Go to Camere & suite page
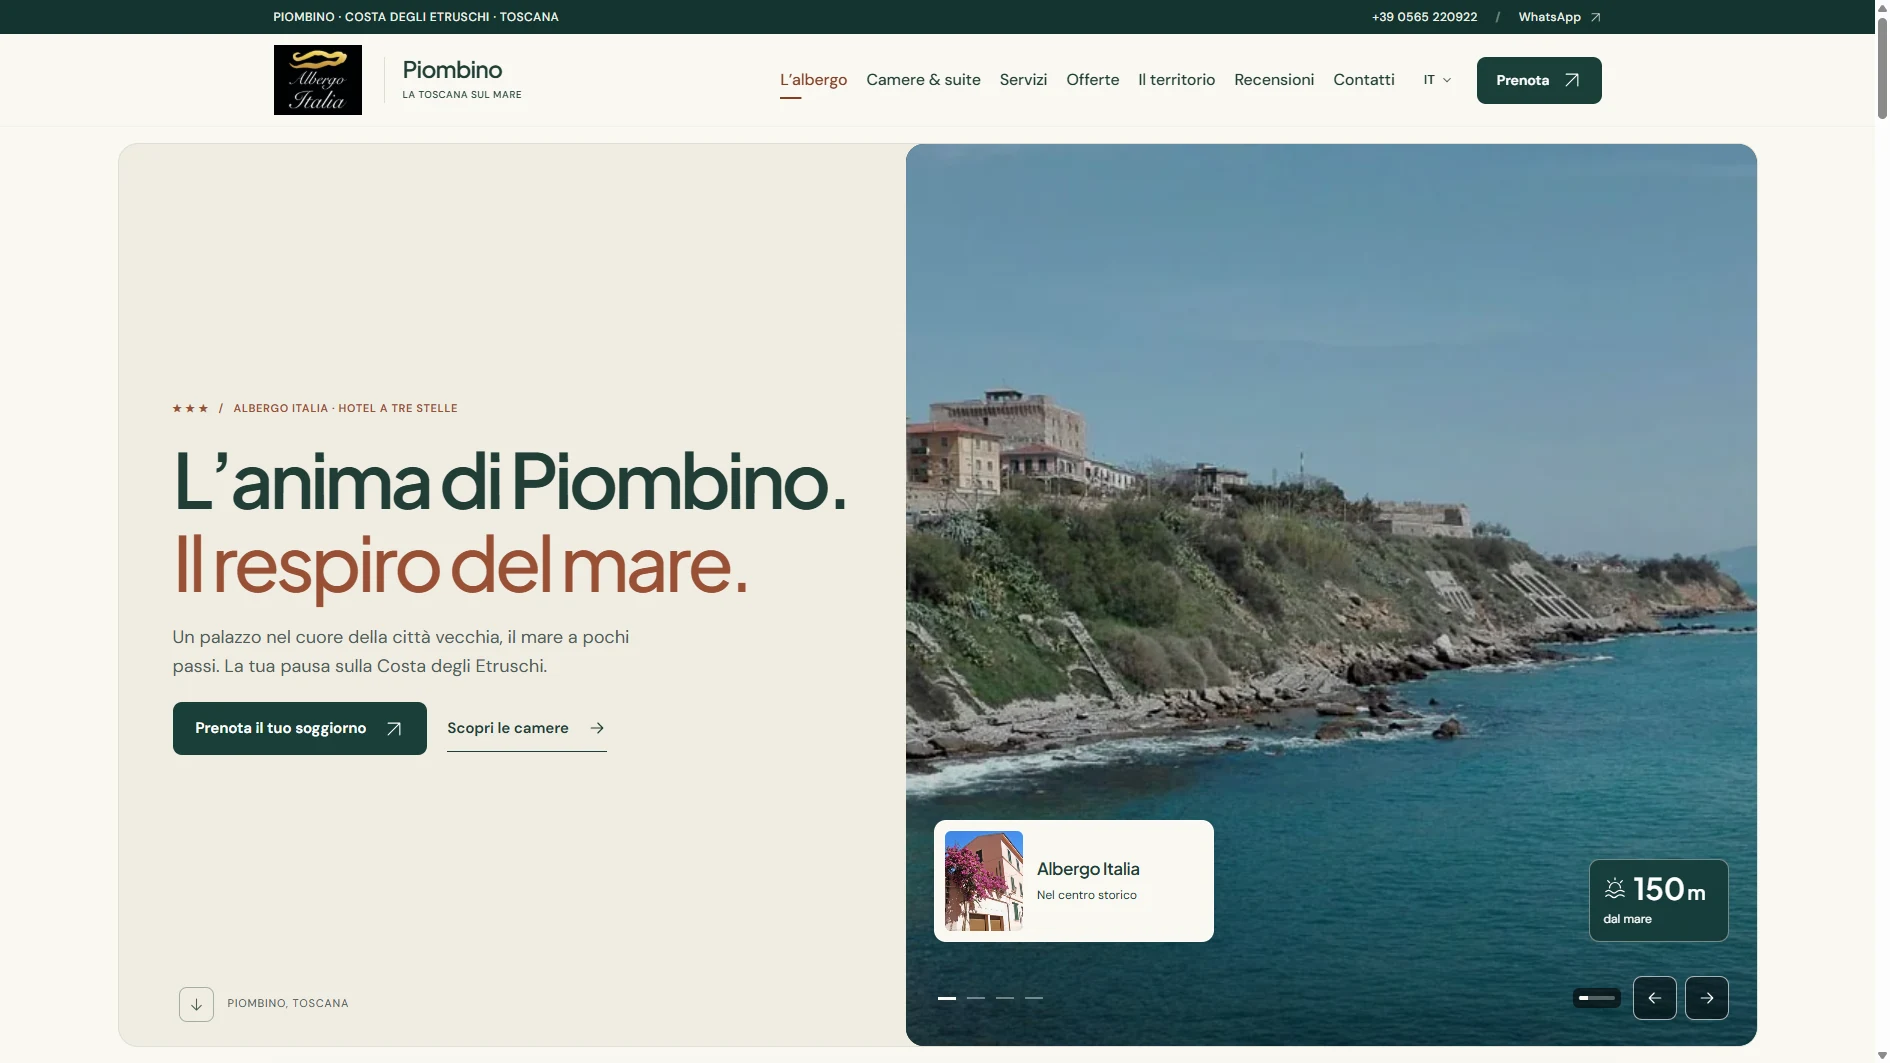Image resolution: width=1890 pixels, height=1063 pixels. click(x=923, y=80)
